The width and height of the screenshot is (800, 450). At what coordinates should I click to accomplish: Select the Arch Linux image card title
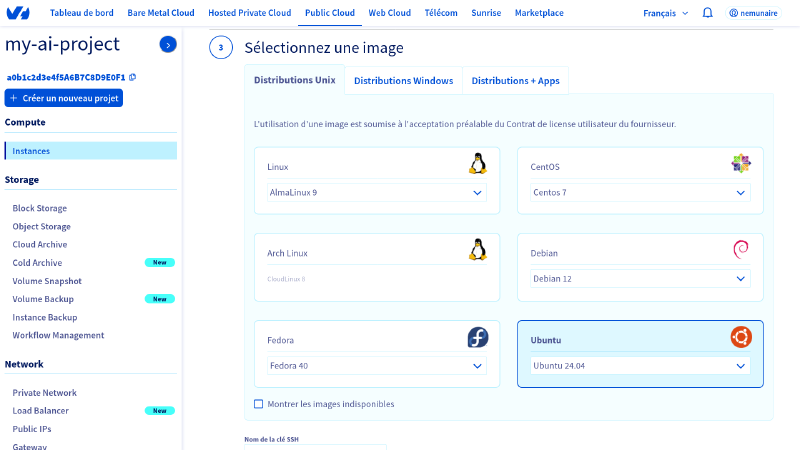coord(287,253)
